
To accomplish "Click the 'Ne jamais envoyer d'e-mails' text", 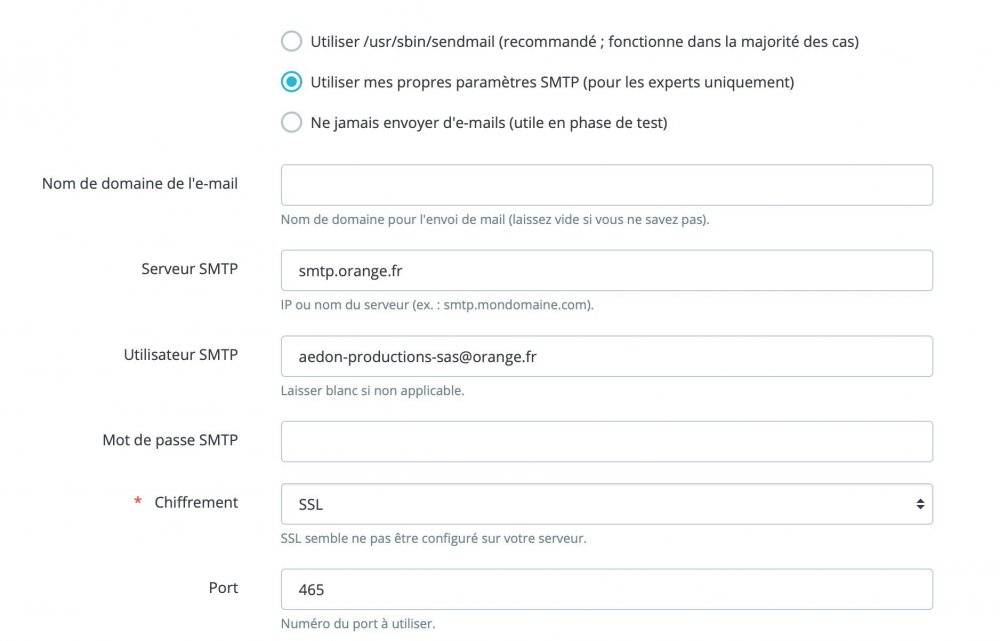I will point(488,123).
